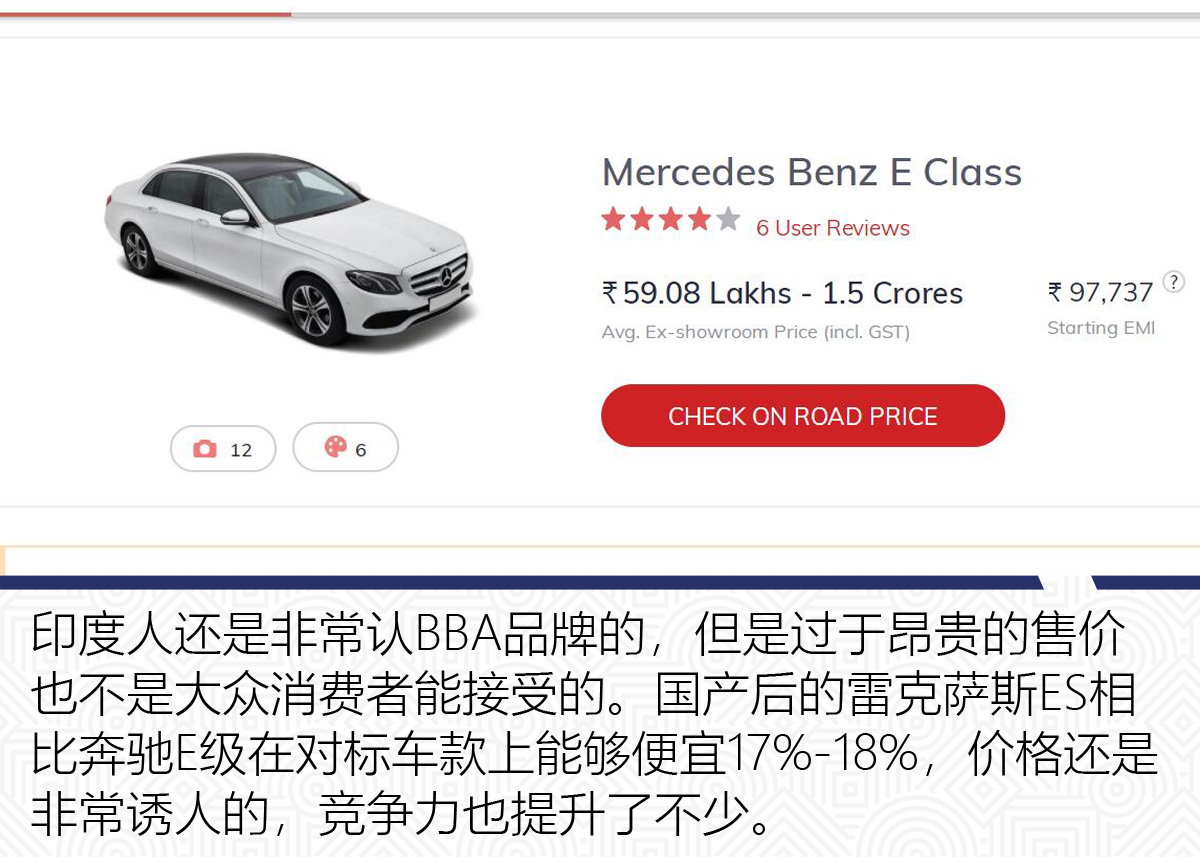
Task: Select the second rating star
Action: click(x=642, y=219)
